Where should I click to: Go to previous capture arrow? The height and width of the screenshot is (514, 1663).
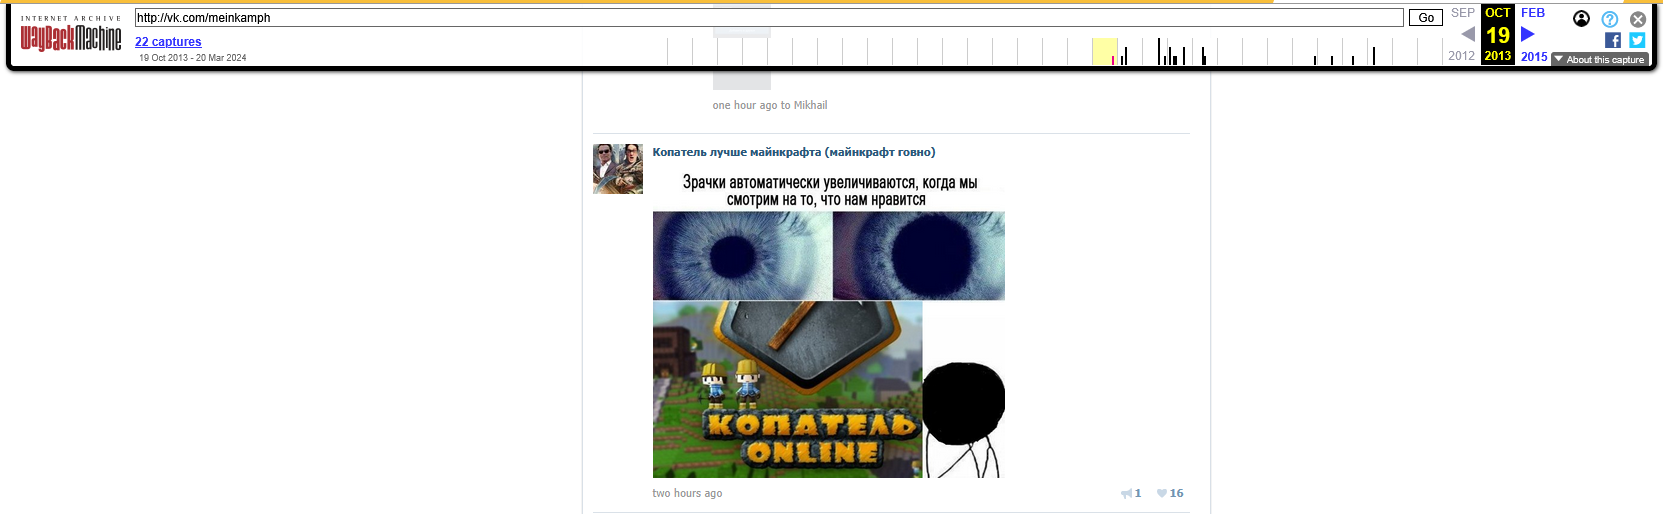(1467, 34)
